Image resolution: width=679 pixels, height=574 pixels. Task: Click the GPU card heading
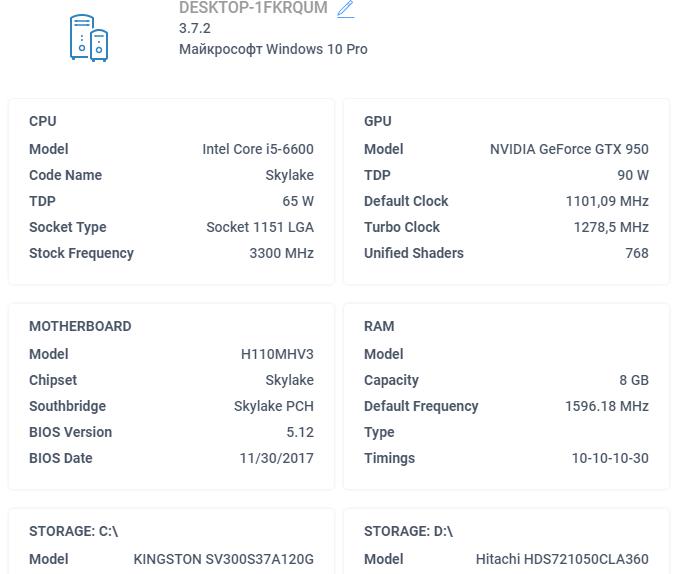click(378, 121)
